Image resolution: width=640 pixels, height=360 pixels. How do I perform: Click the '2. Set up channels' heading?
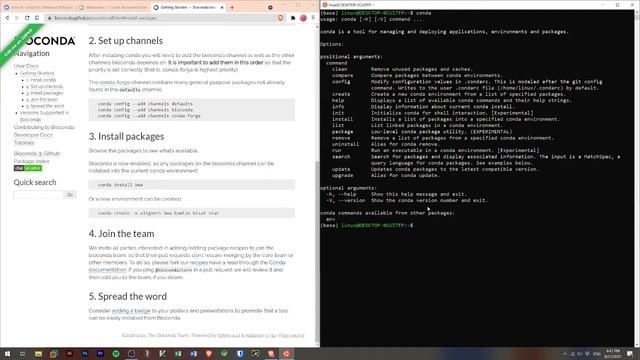(126, 41)
